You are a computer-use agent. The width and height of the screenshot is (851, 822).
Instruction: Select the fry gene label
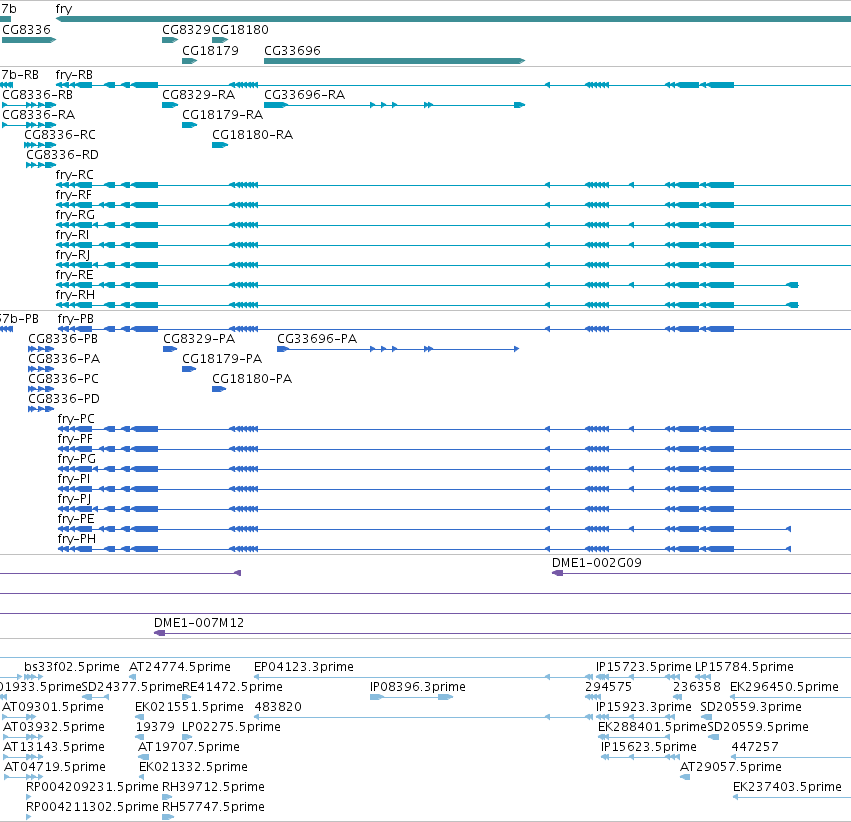(63, 9)
